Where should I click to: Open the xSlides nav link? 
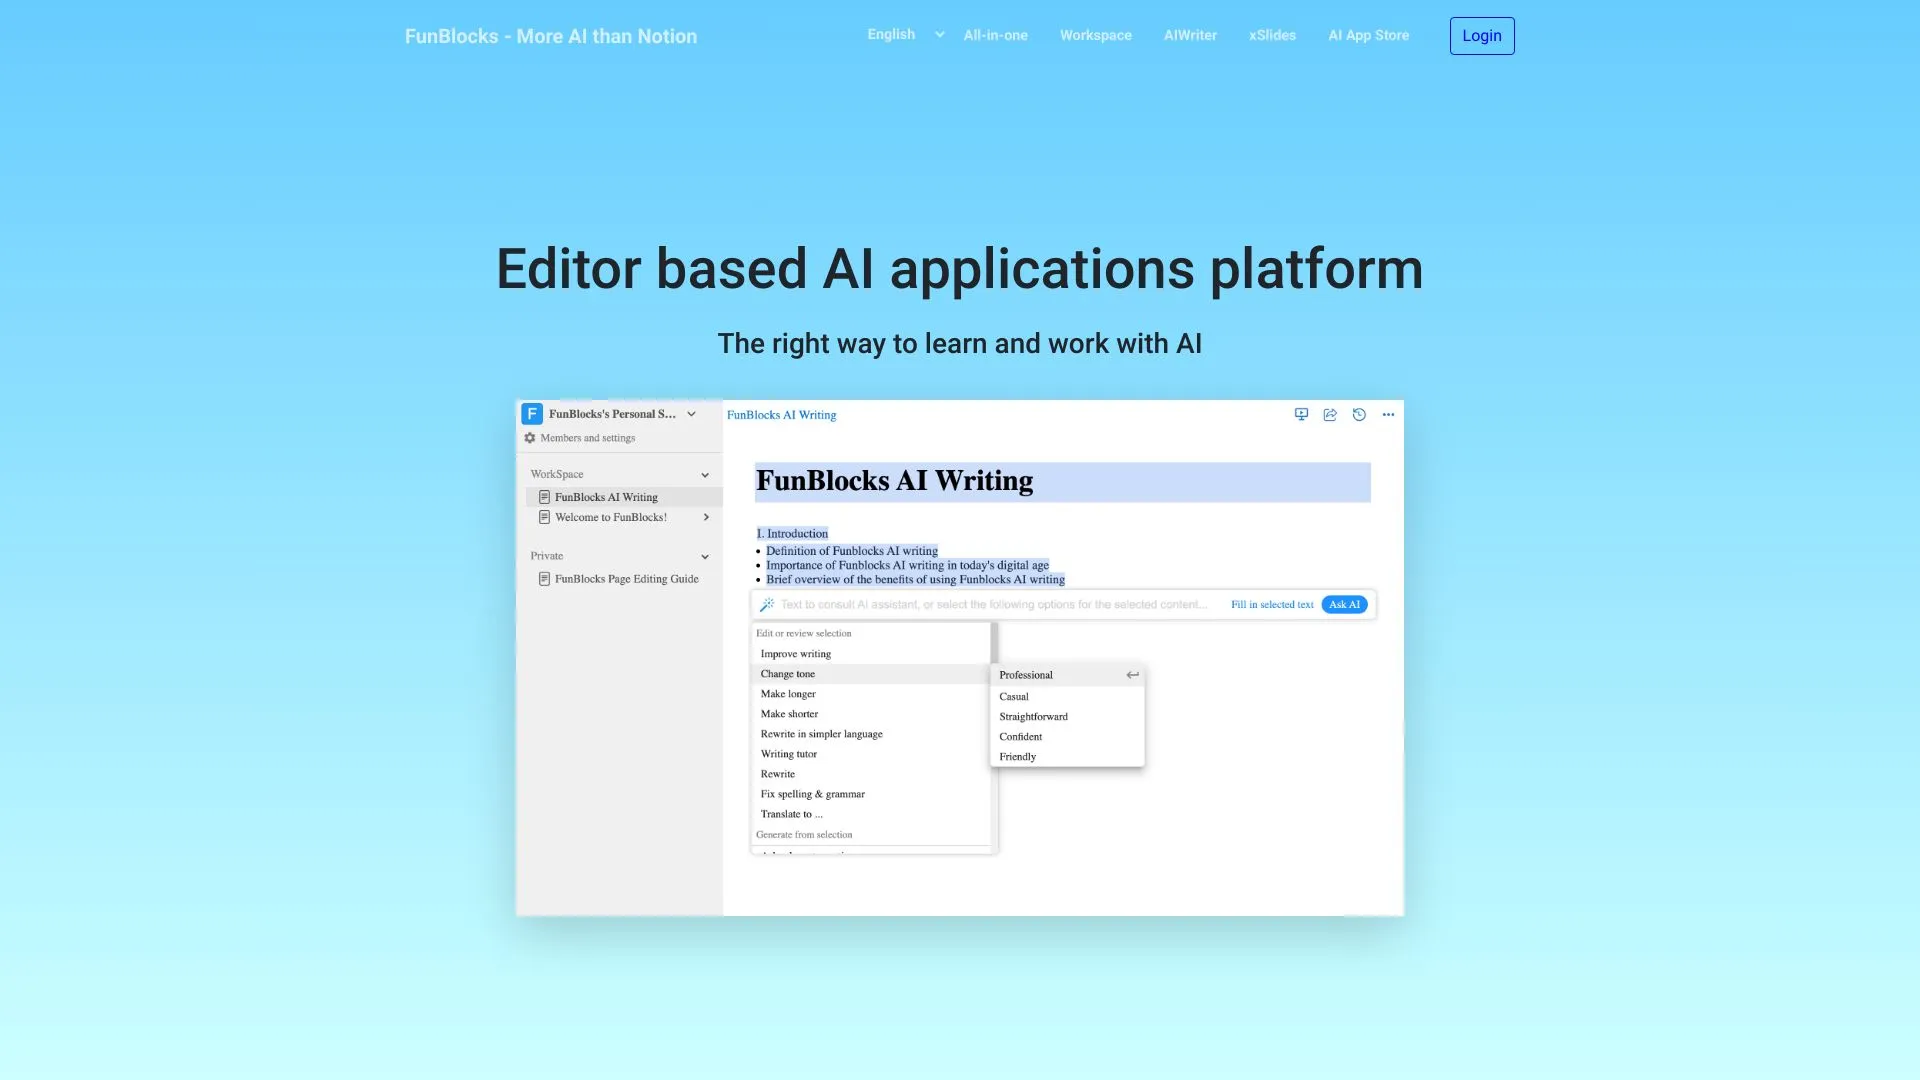(x=1272, y=35)
